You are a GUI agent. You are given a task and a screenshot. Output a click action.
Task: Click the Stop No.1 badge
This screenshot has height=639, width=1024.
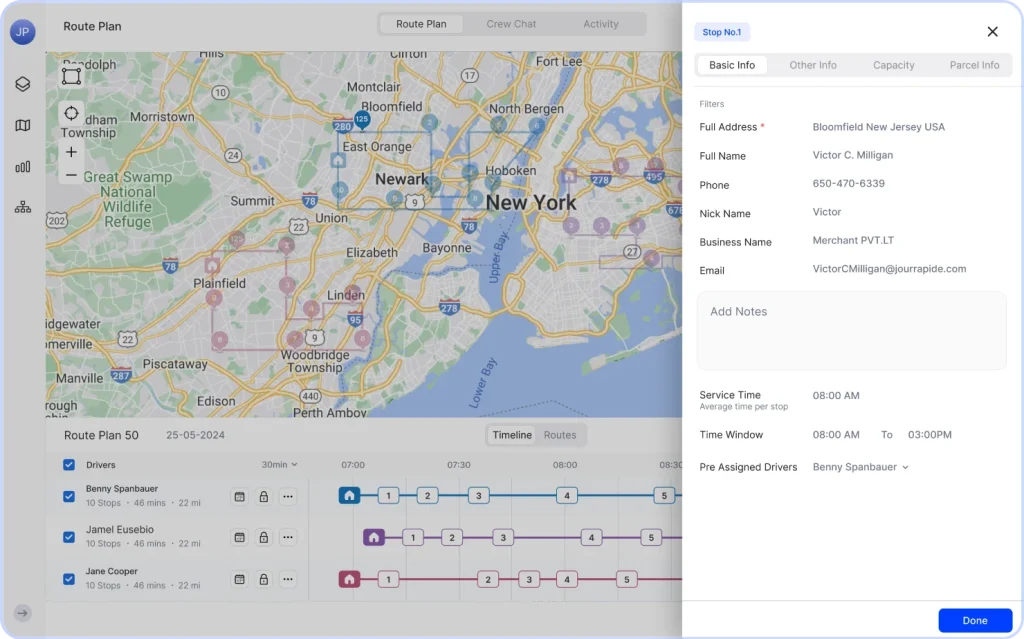[x=722, y=32]
